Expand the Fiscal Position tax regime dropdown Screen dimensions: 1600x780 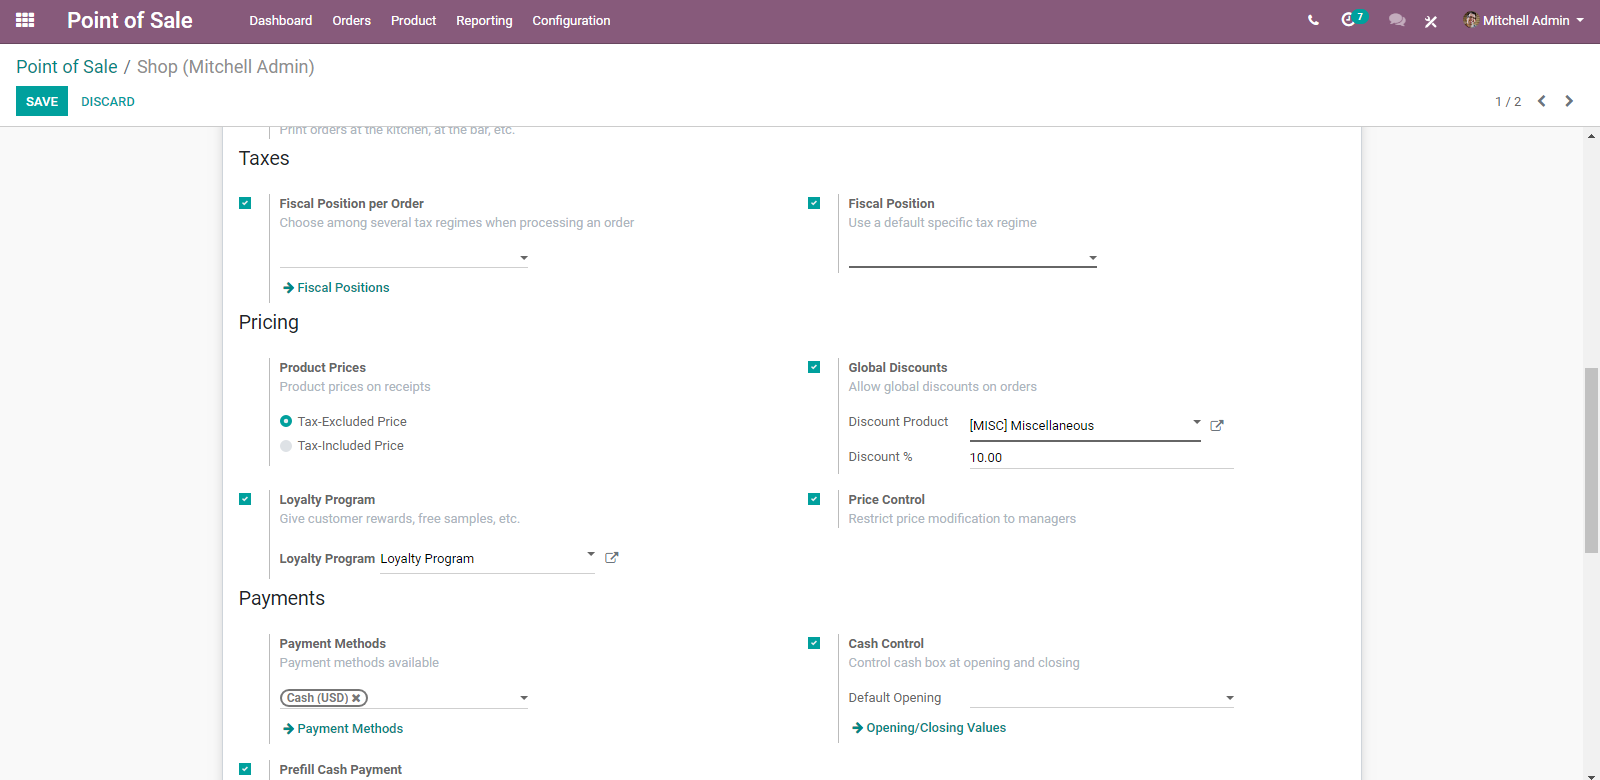coord(972,257)
